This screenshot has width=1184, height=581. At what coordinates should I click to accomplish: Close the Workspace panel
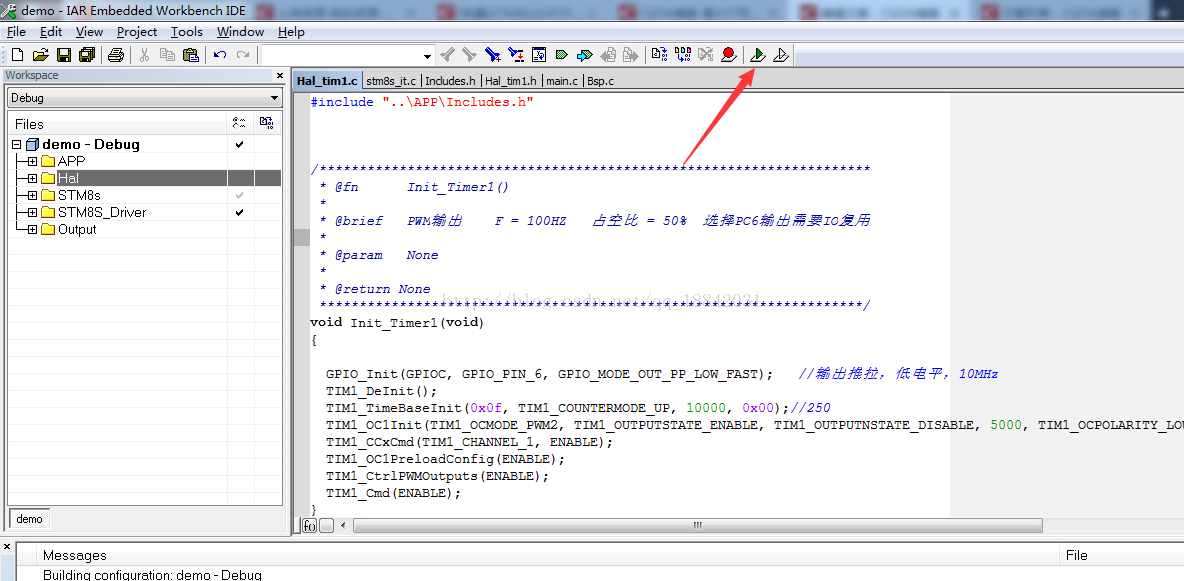point(280,76)
